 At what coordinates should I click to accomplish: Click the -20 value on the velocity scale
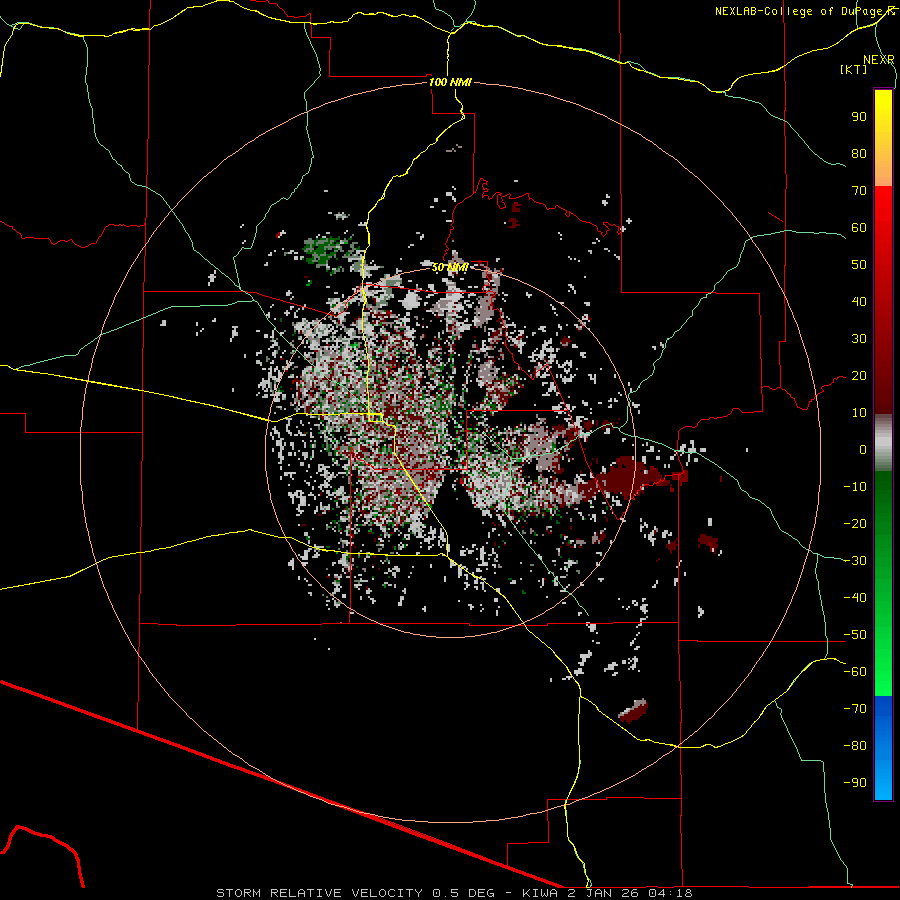[855, 523]
